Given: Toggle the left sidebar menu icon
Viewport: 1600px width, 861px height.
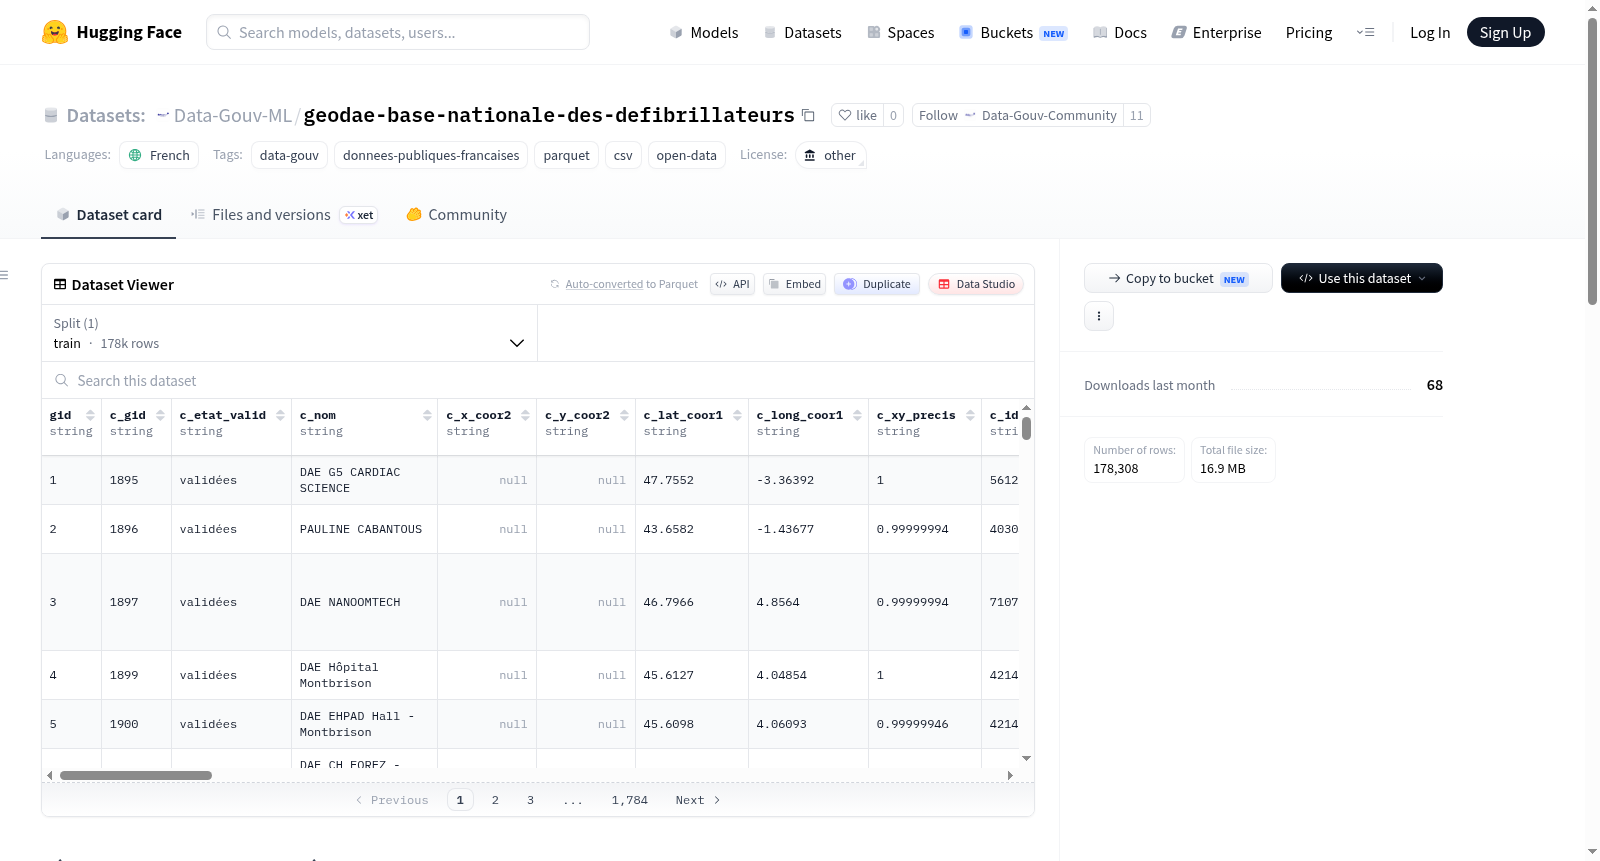Looking at the screenshot, I should [x=4, y=275].
